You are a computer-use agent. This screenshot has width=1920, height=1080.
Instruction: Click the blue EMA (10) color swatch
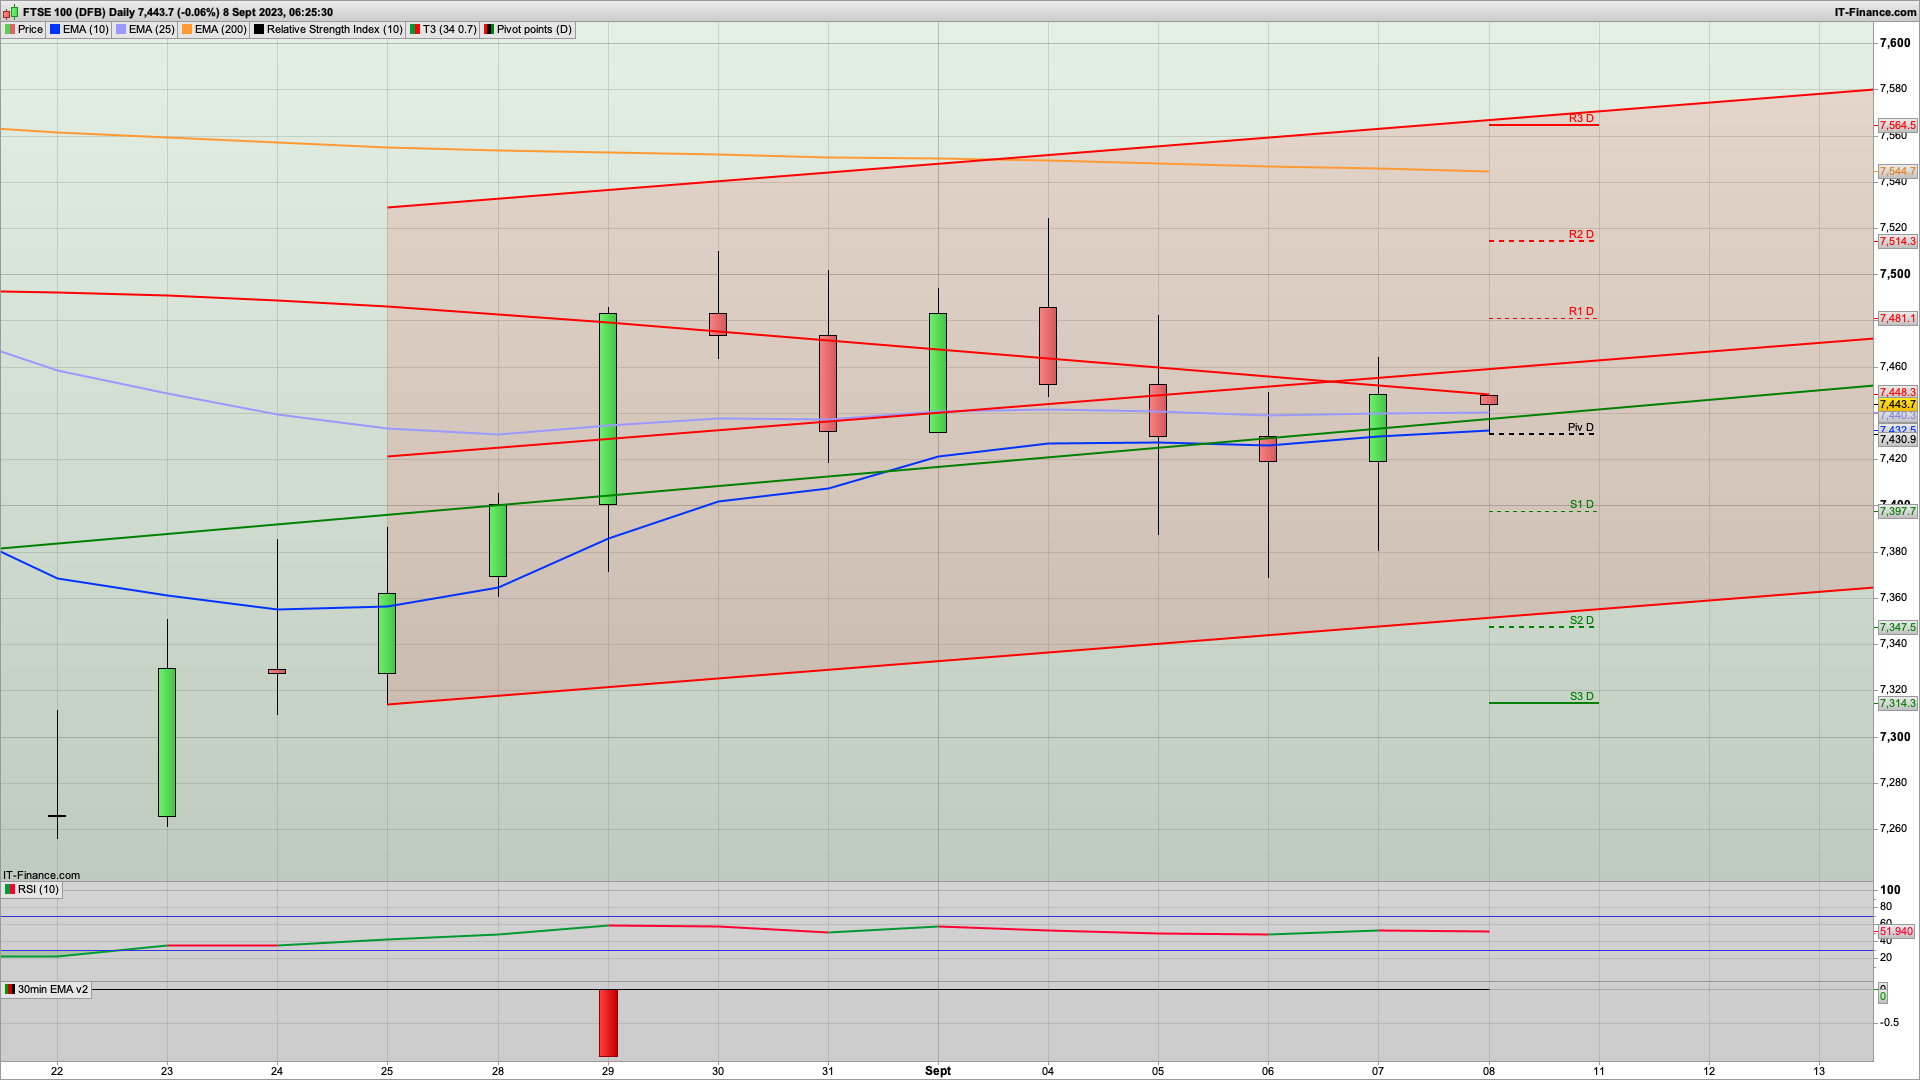coord(55,30)
